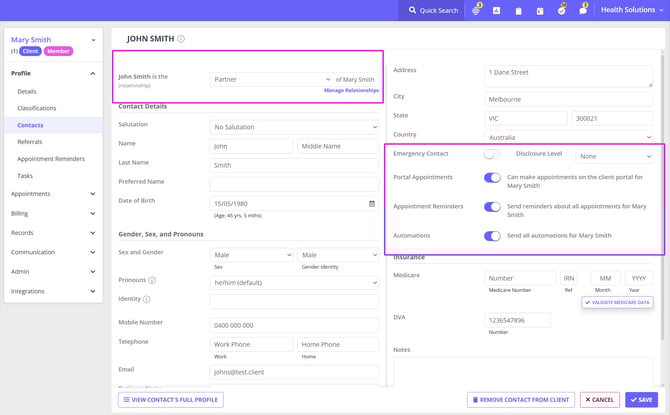Click the Preferred Name input field
The height and width of the screenshot is (415, 670).
click(294, 184)
